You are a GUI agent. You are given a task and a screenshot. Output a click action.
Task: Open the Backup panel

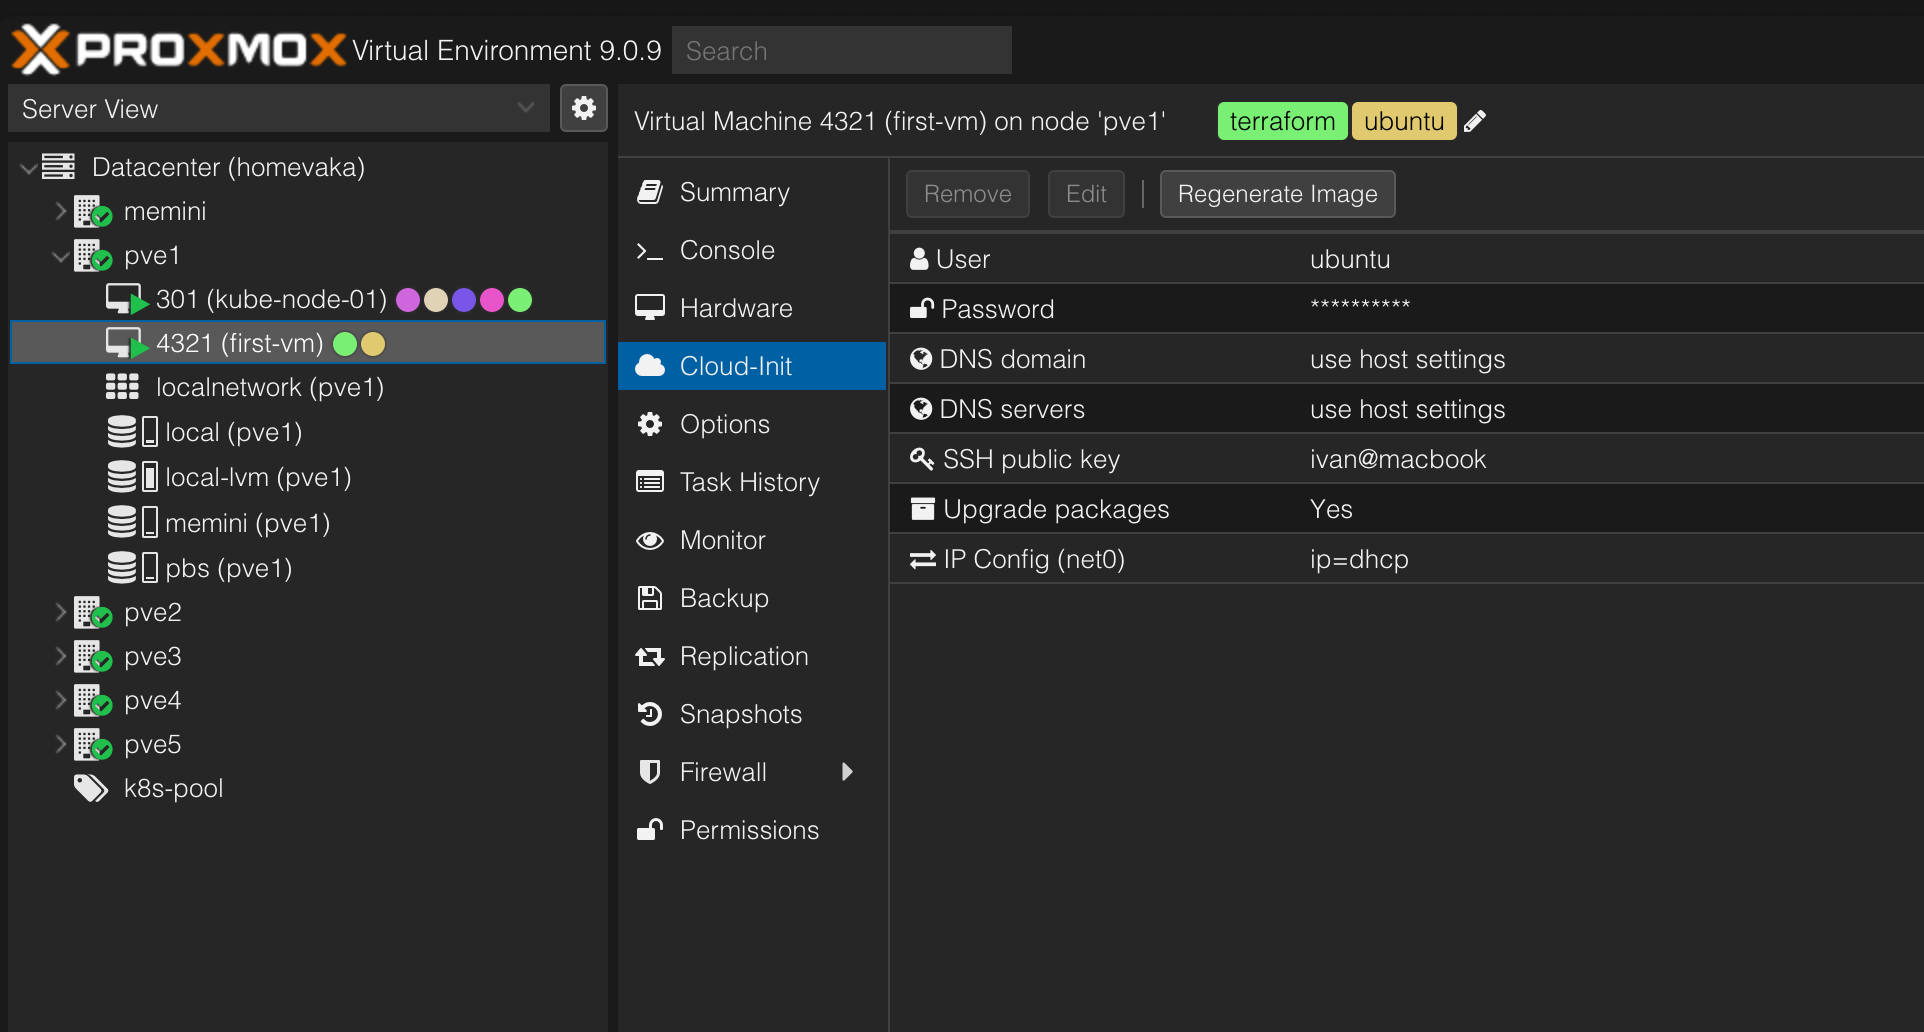(x=724, y=598)
